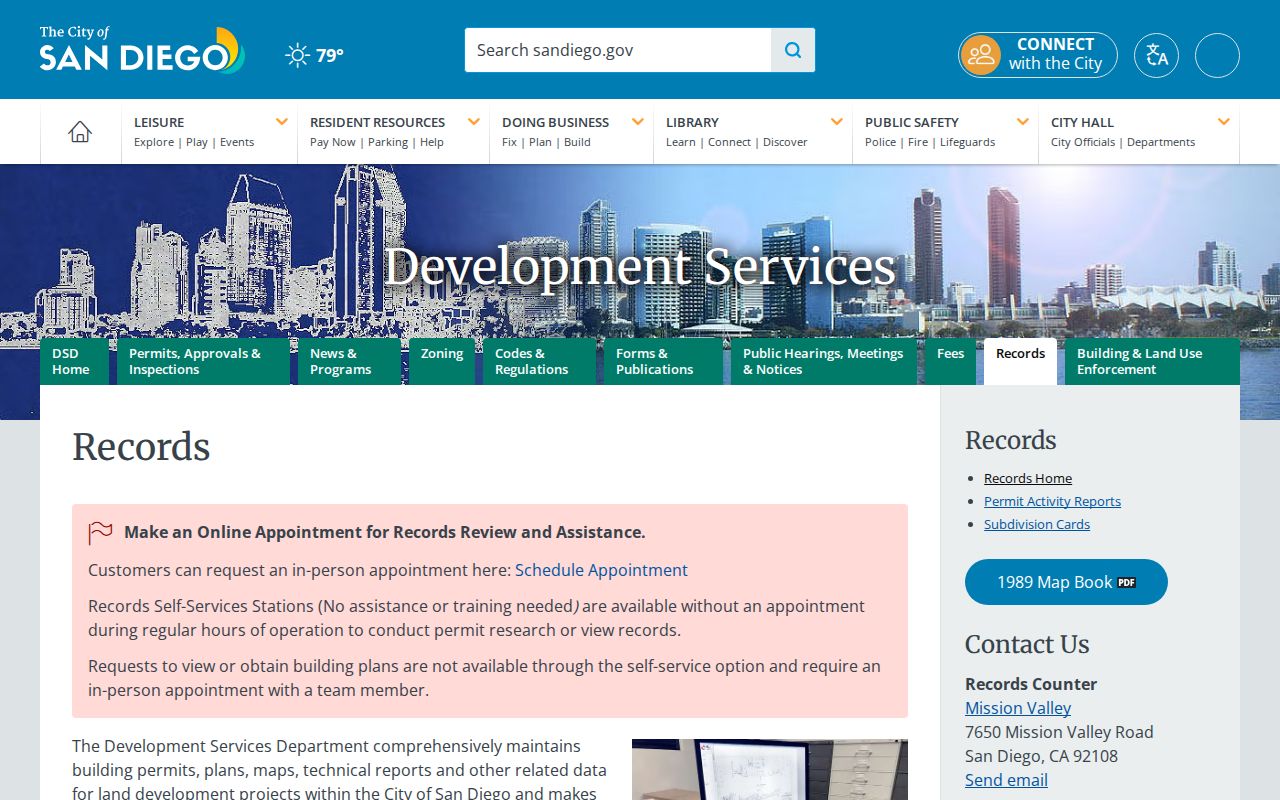
Task: Expand the Public Safety menu arrow
Action: click(x=1023, y=122)
